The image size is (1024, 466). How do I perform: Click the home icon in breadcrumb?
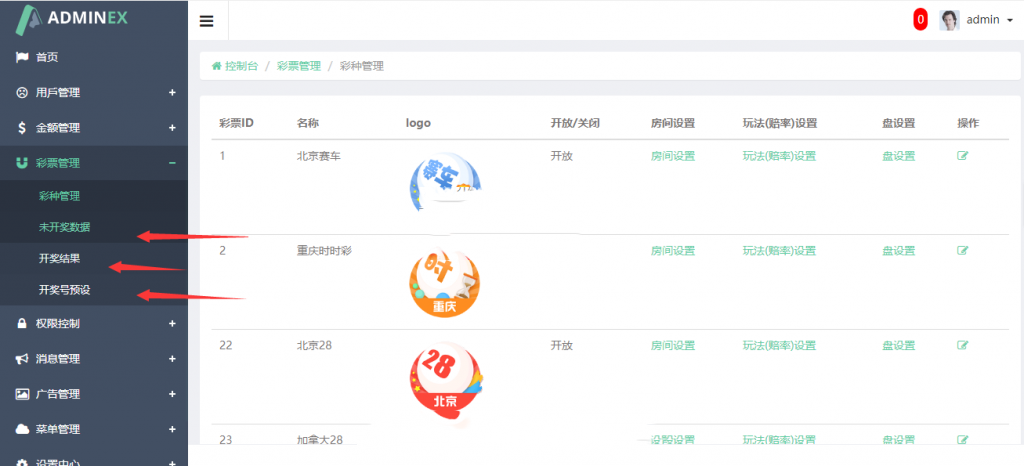[x=216, y=66]
